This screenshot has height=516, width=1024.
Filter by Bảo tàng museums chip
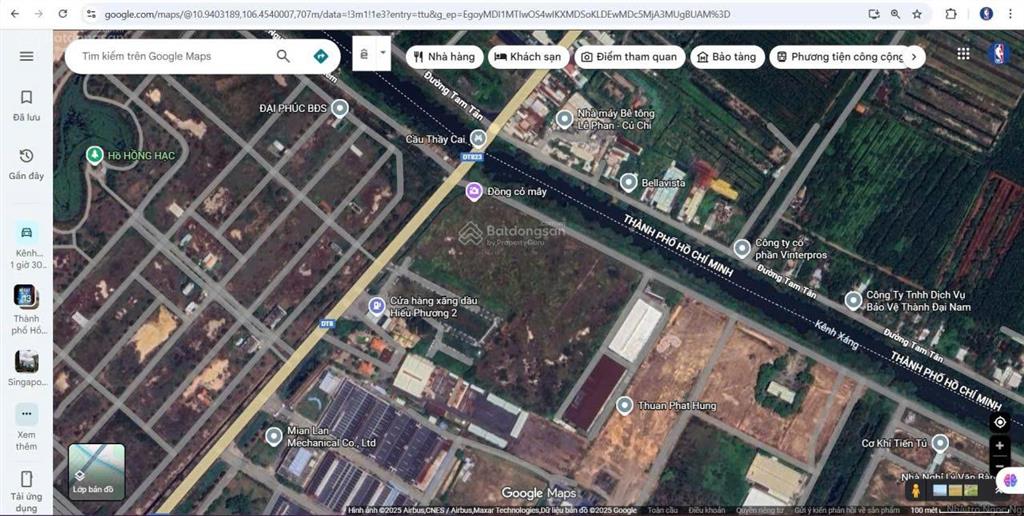727,57
